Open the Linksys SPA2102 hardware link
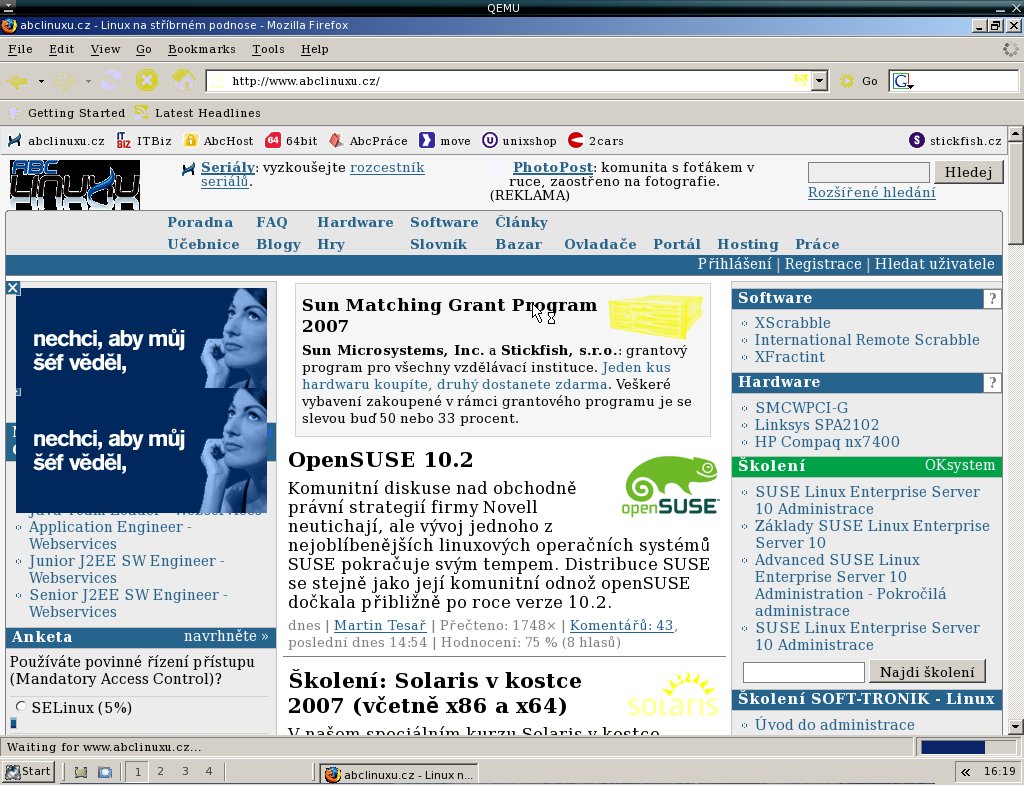 pos(817,425)
